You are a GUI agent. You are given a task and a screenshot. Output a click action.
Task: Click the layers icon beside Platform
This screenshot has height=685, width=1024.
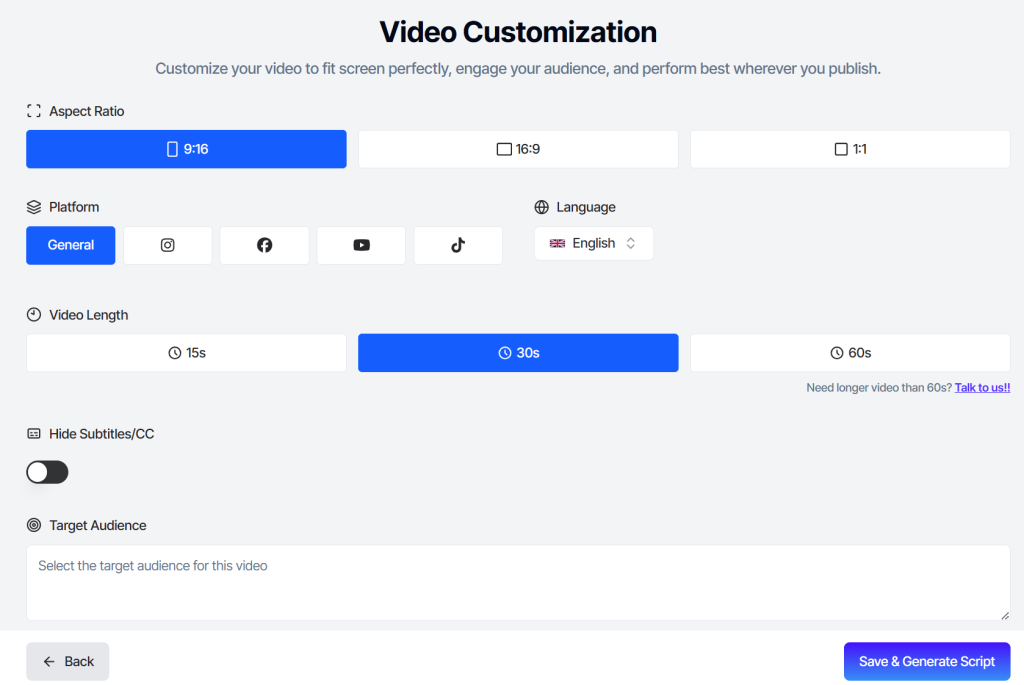32,207
